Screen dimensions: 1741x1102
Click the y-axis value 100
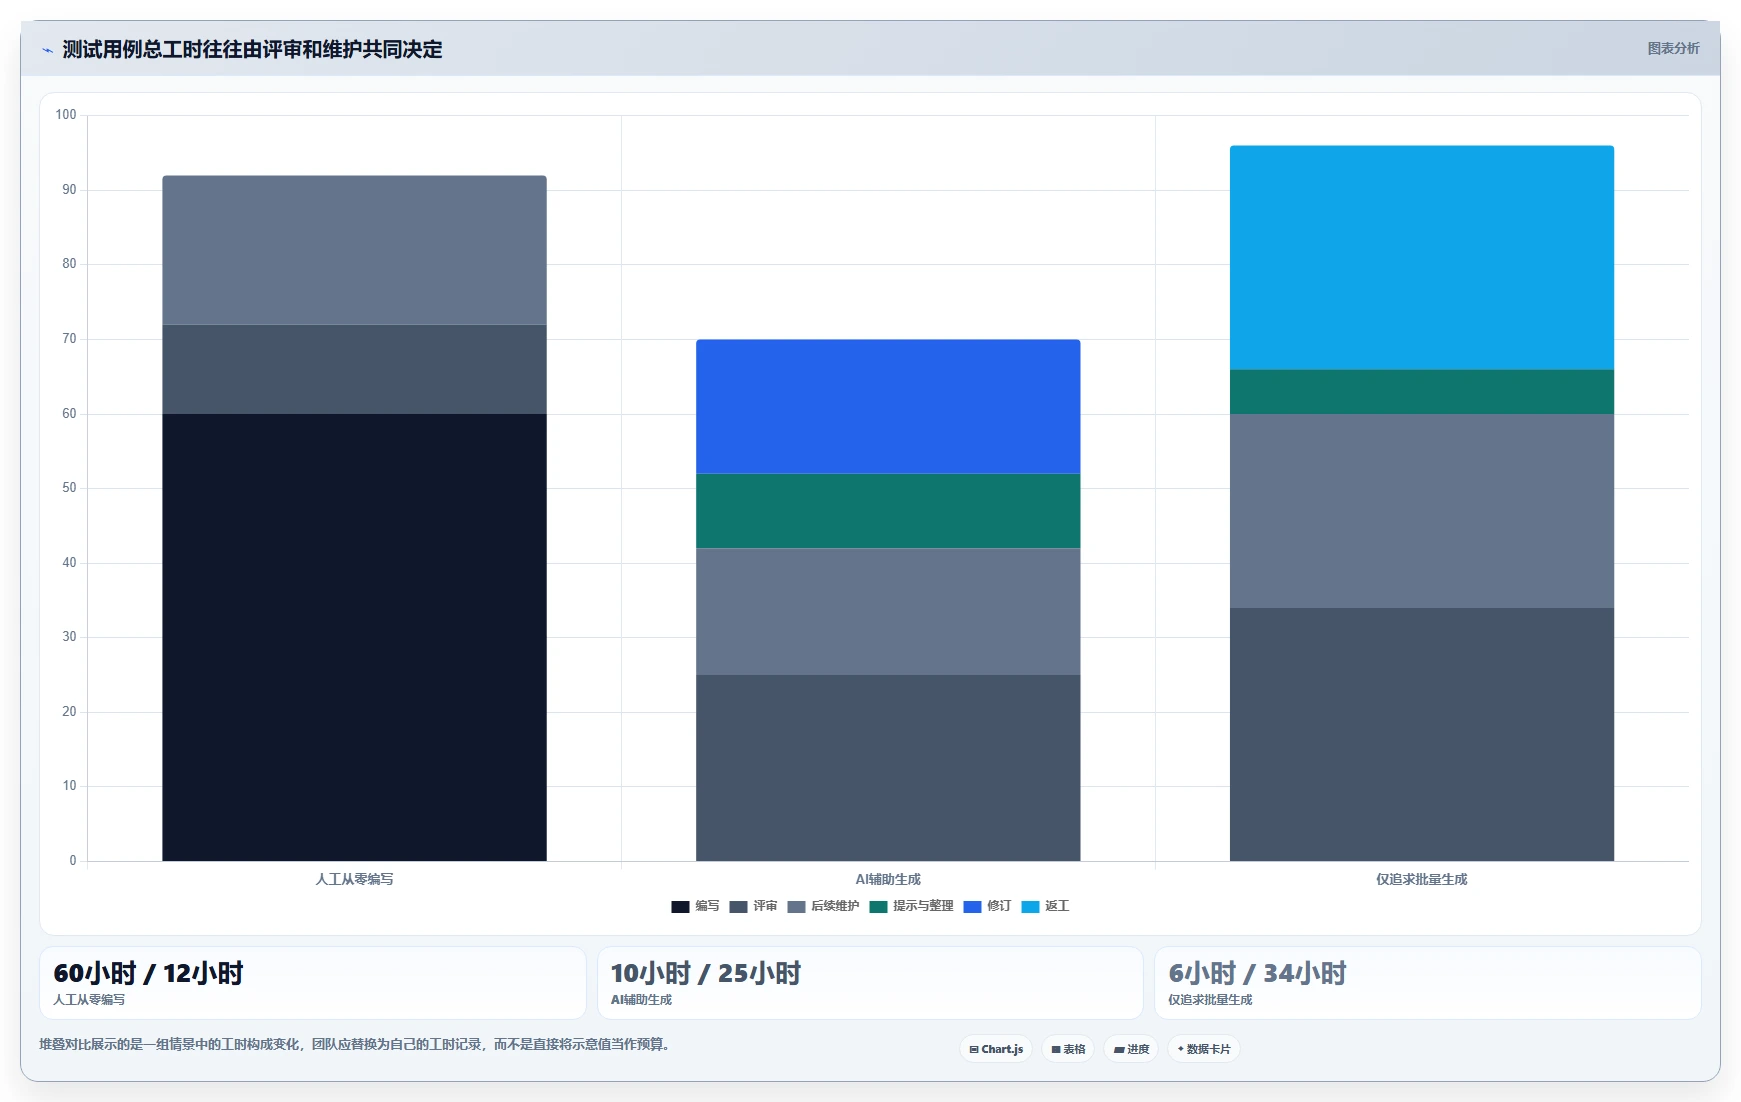click(66, 115)
